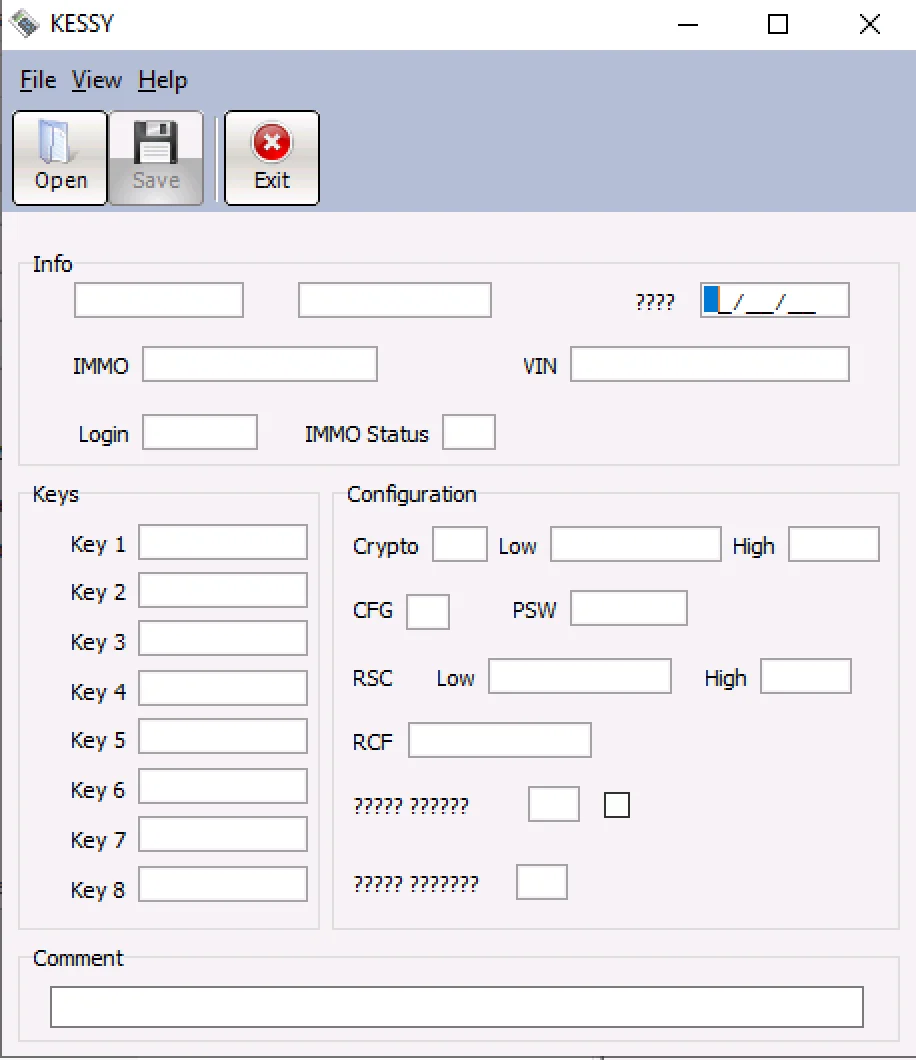Click the Open folder toolbar icon
Image resolution: width=916 pixels, height=1060 pixels.
click(60, 143)
